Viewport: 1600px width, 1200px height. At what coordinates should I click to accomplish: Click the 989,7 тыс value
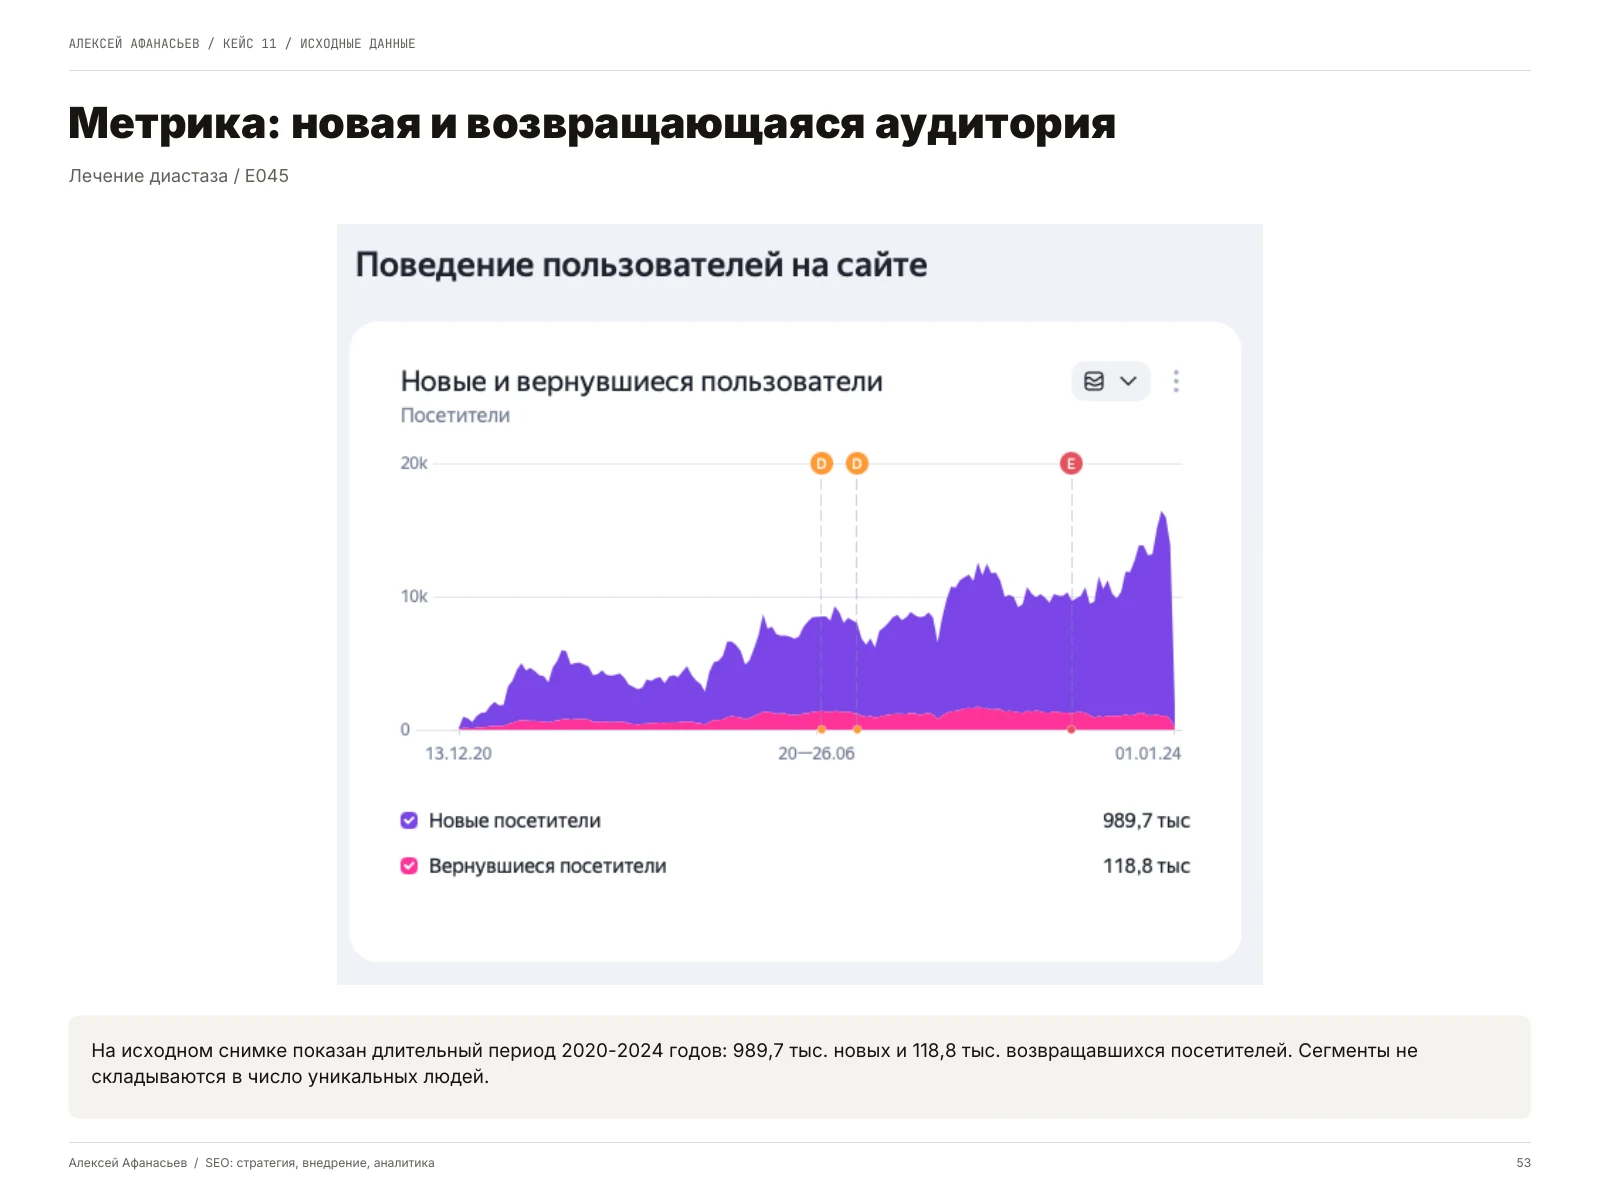1146,821
